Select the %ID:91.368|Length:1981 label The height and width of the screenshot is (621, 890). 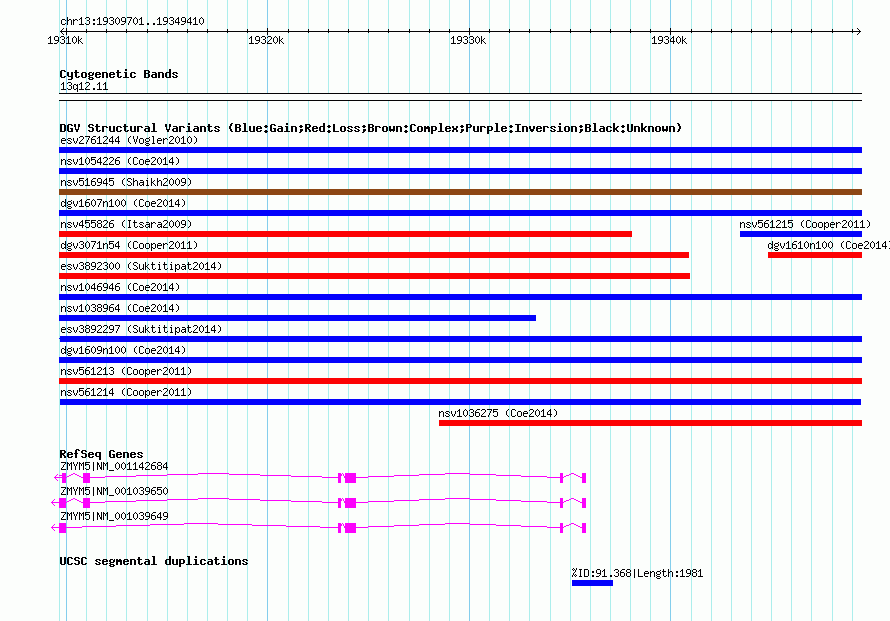point(637,573)
